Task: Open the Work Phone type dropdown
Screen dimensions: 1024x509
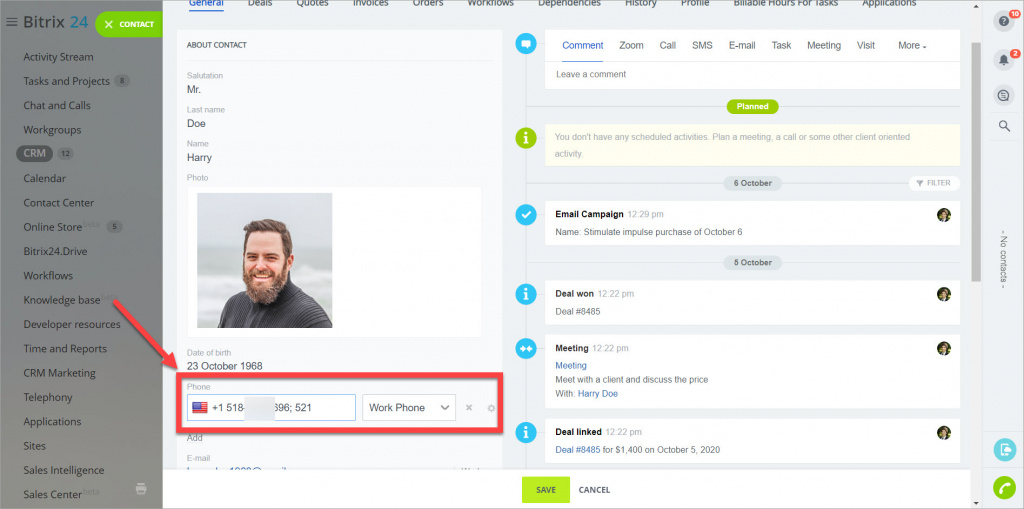Action: coord(409,408)
